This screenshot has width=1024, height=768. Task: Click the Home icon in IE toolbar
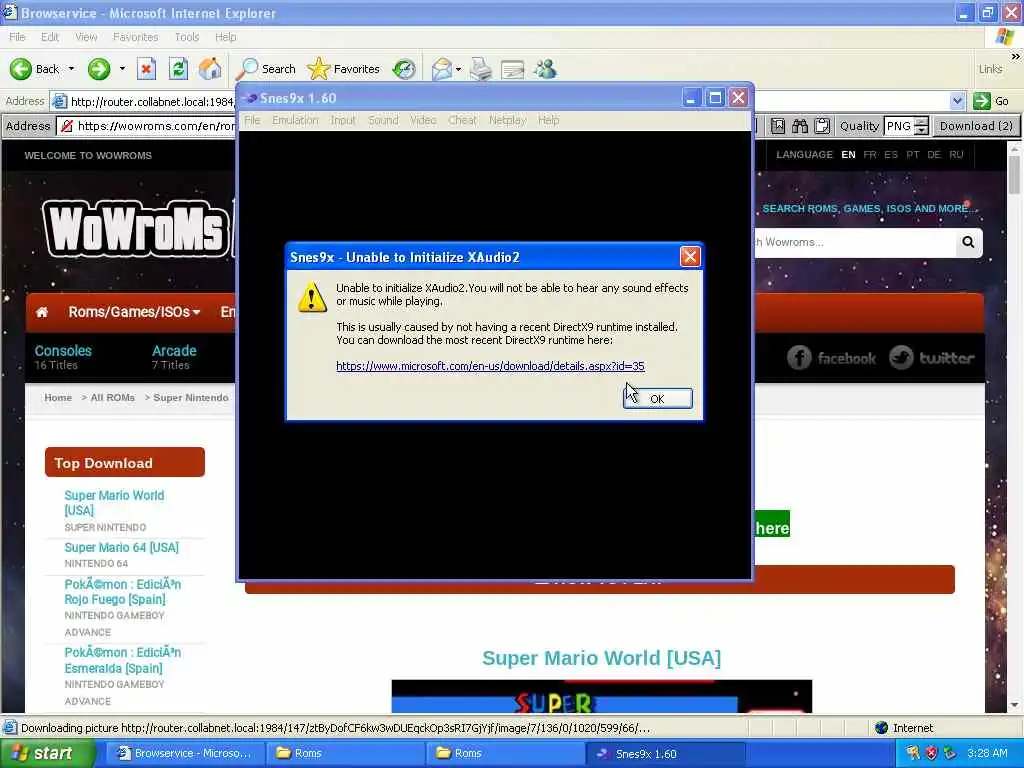pyautogui.click(x=210, y=69)
